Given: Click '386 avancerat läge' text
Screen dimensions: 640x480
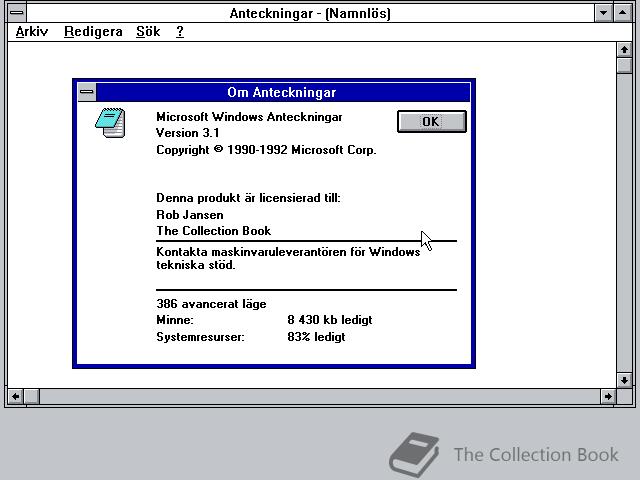Looking at the screenshot, I should 211,304.
